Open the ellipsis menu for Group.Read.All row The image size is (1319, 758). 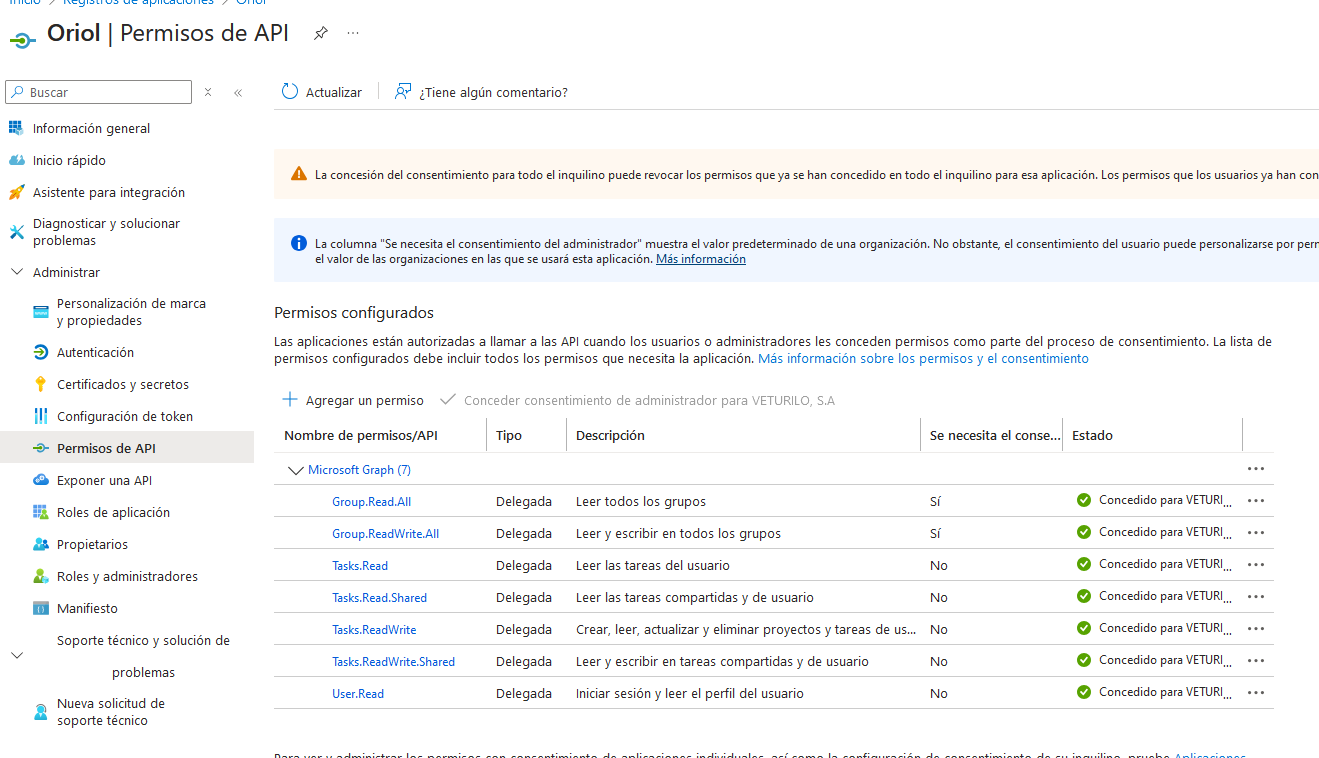(x=1256, y=501)
